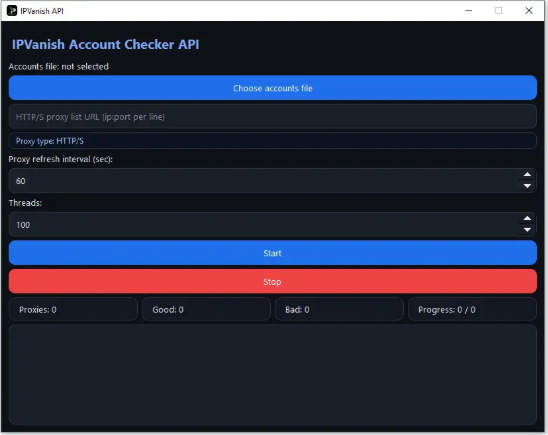Click the Good: 0 counter
Image resolution: width=548 pixels, height=435 pixels.
(206, 309)
